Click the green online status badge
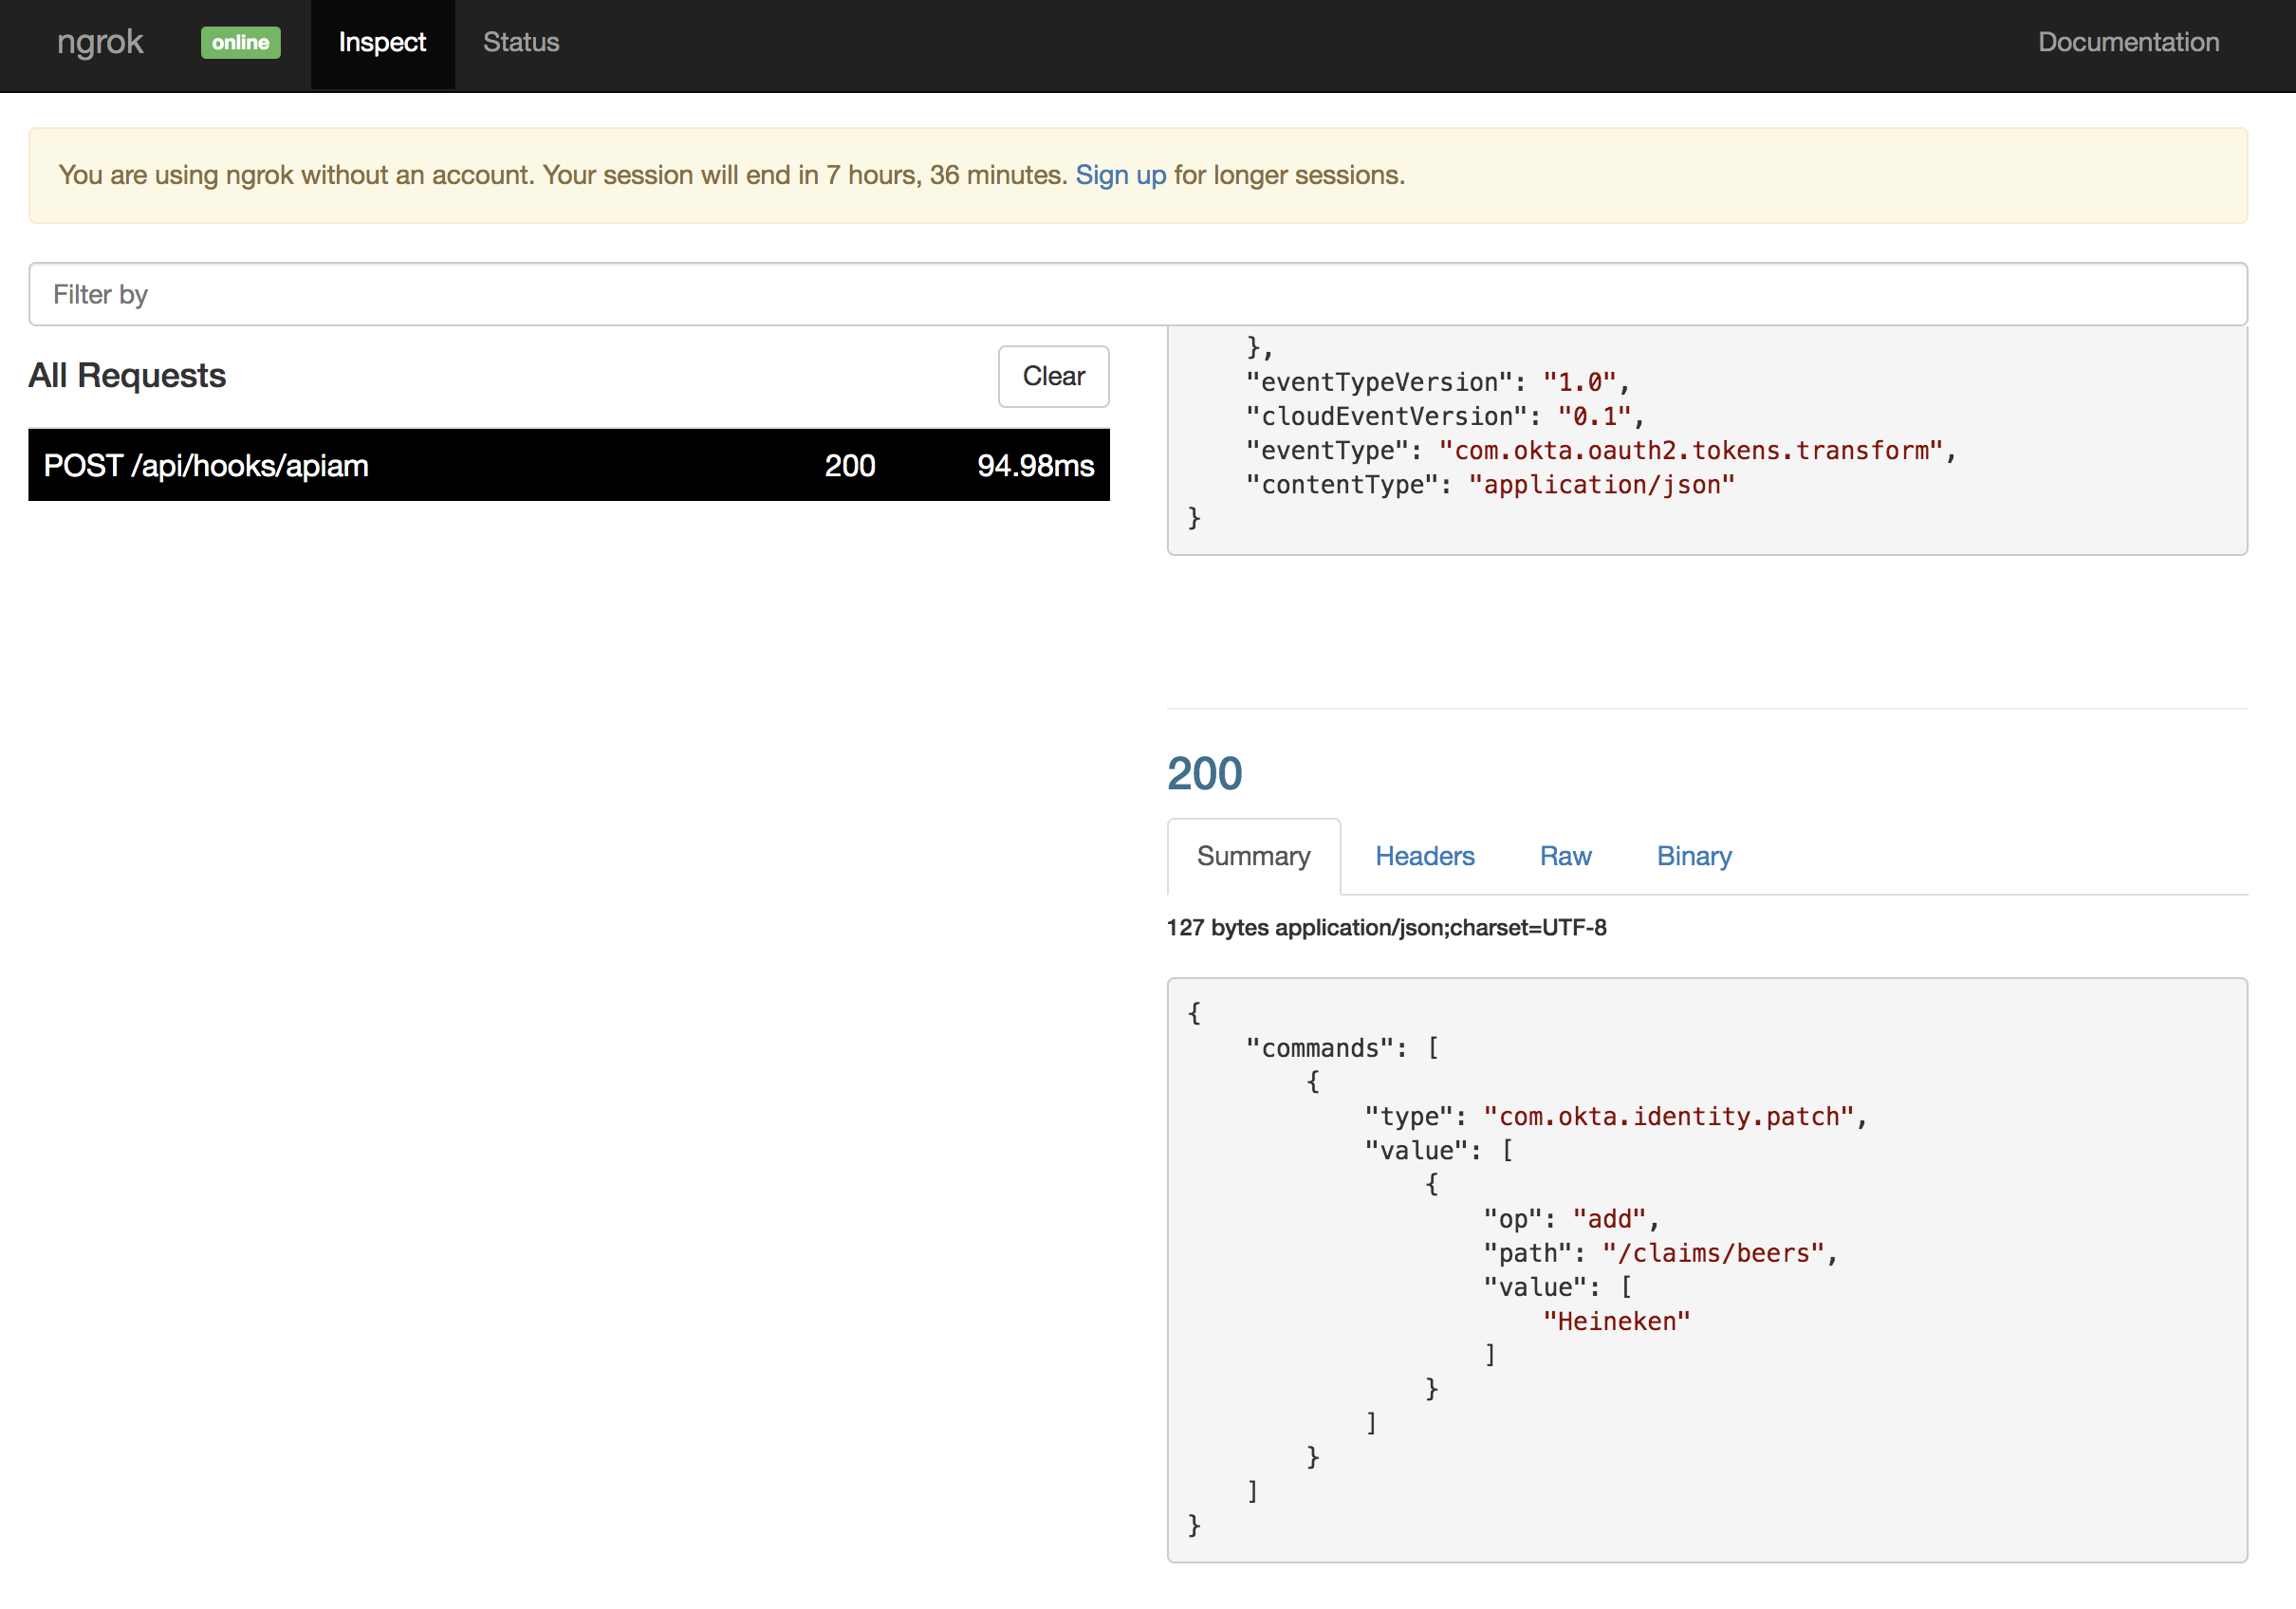The image size is (2296, 1609). (240, 42)
